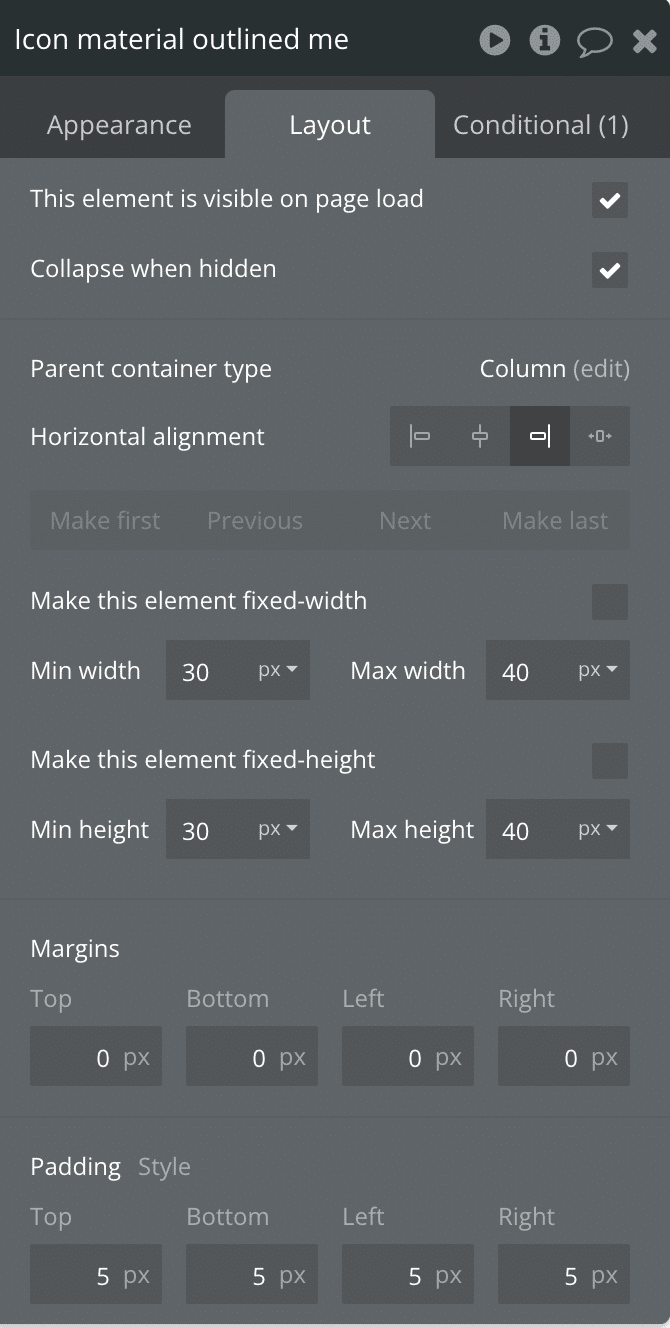The image size is (670, 1328).
Task: Close the property editor panel
Action: pos(645,41)
